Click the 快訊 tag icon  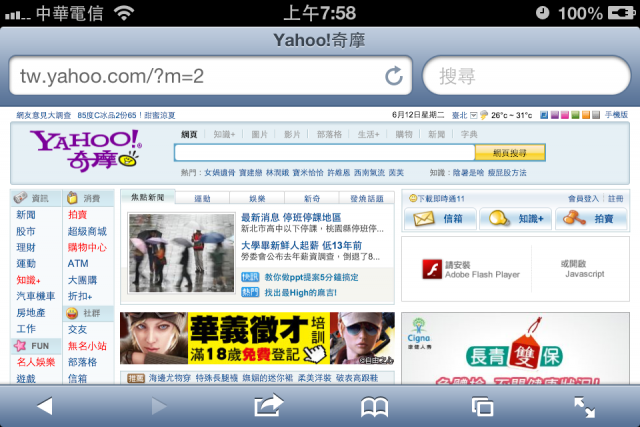tap(250, 277)
